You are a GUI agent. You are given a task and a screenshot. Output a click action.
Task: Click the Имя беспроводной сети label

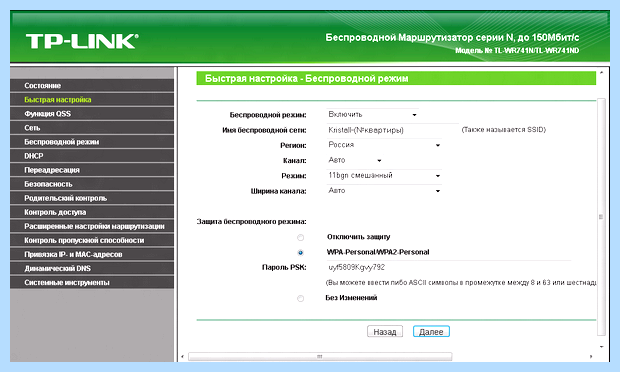click(x=264, y=130)
